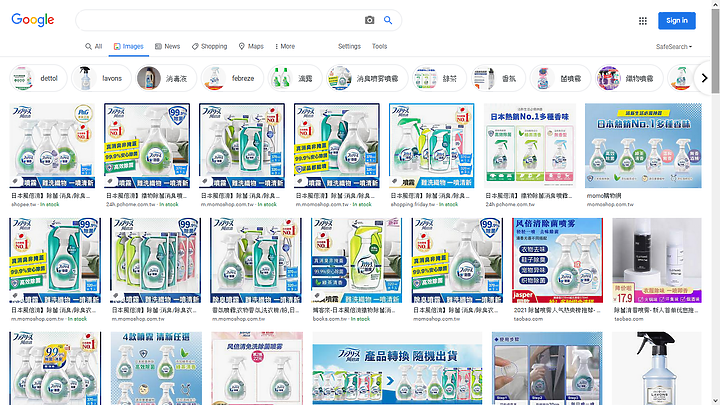
Task: Click the shopping.friday.tw source link
Action: [412, 204]
